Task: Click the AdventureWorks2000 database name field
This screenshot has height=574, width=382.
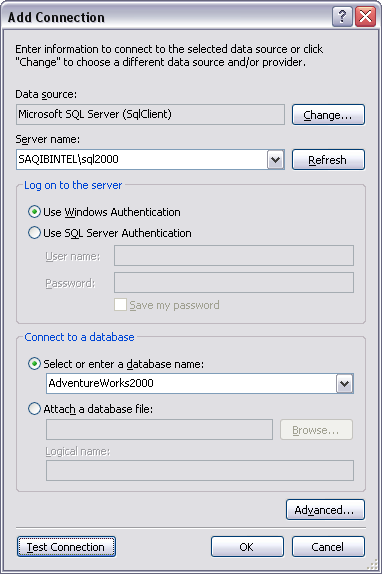Action: tap(191, 384)
